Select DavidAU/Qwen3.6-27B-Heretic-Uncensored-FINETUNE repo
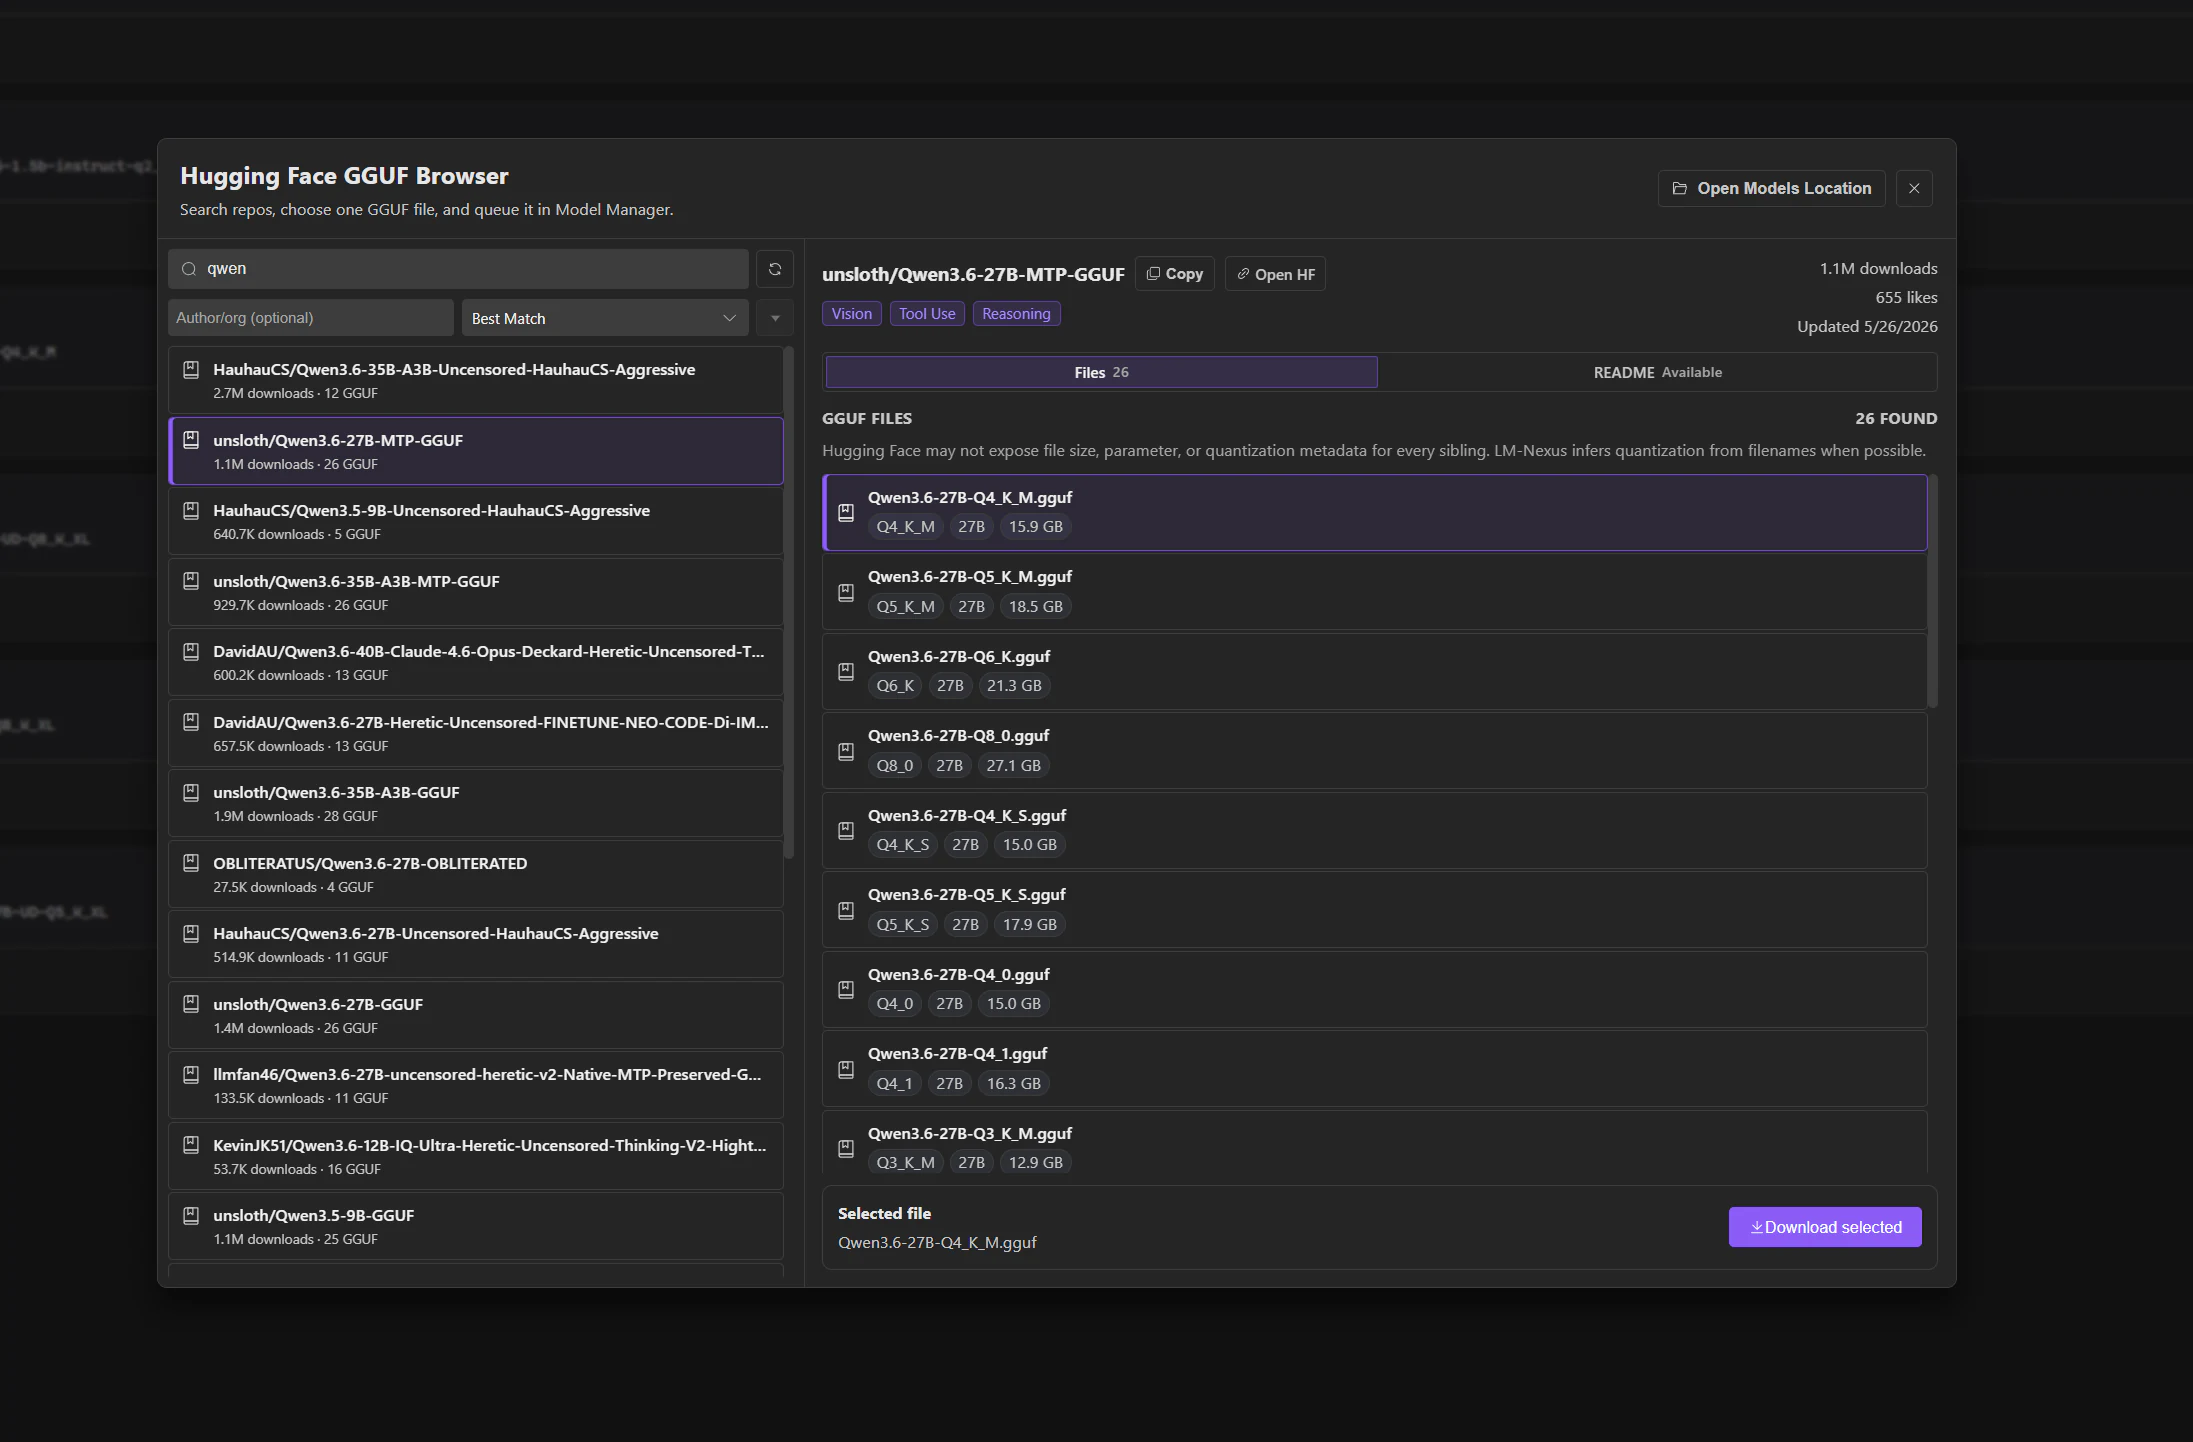Screen dimensions: 2193x1442 coord(476,733)
